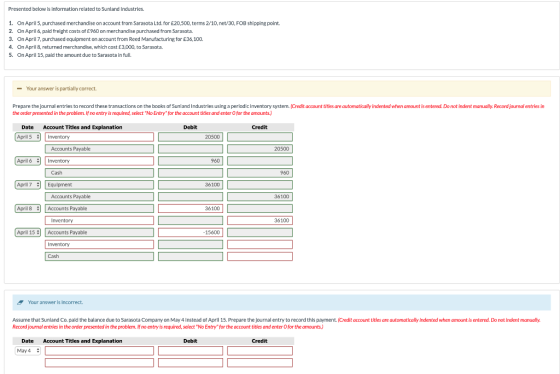The image size is (560, 374).
Task: Click the eraser icon beside incorrect answer notice
Action: (20, 302)
